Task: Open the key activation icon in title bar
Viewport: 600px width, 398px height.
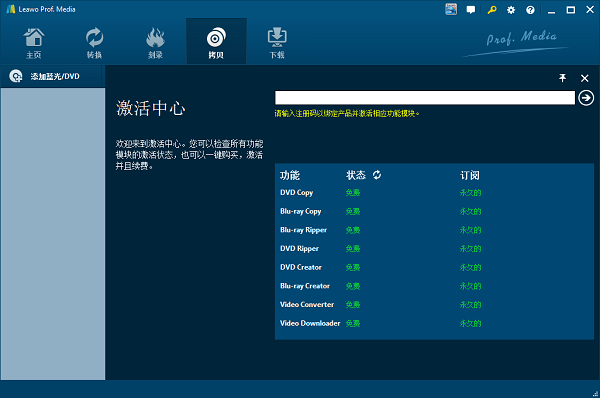Action: pyautogui.click(x=492, y=10)
